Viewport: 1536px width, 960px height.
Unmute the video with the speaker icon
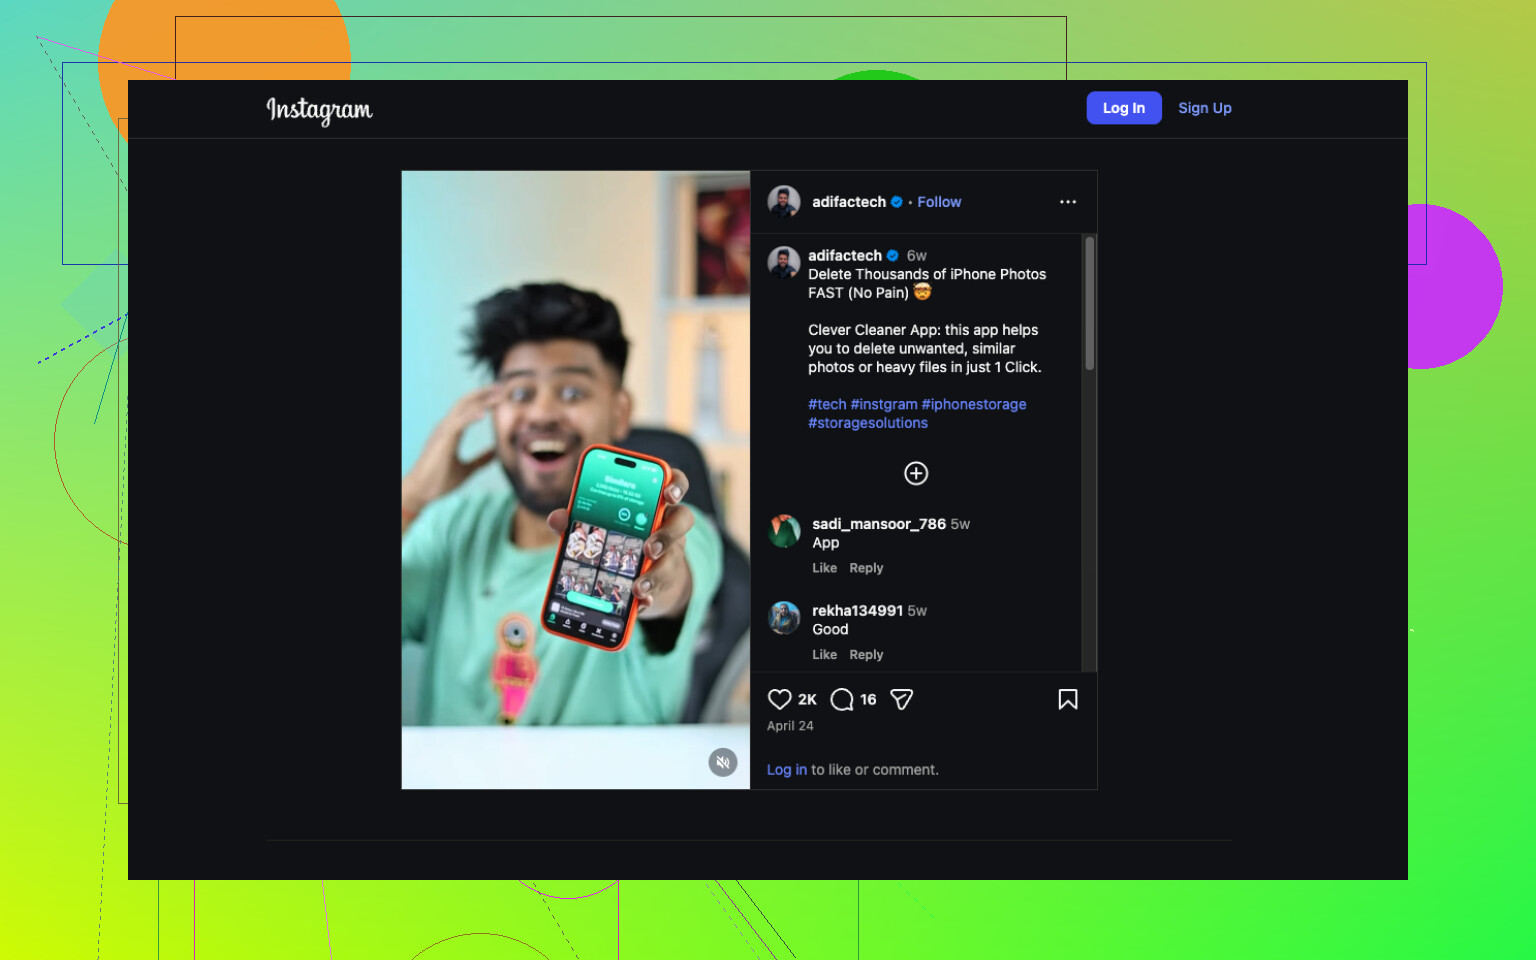coord(723,762)
